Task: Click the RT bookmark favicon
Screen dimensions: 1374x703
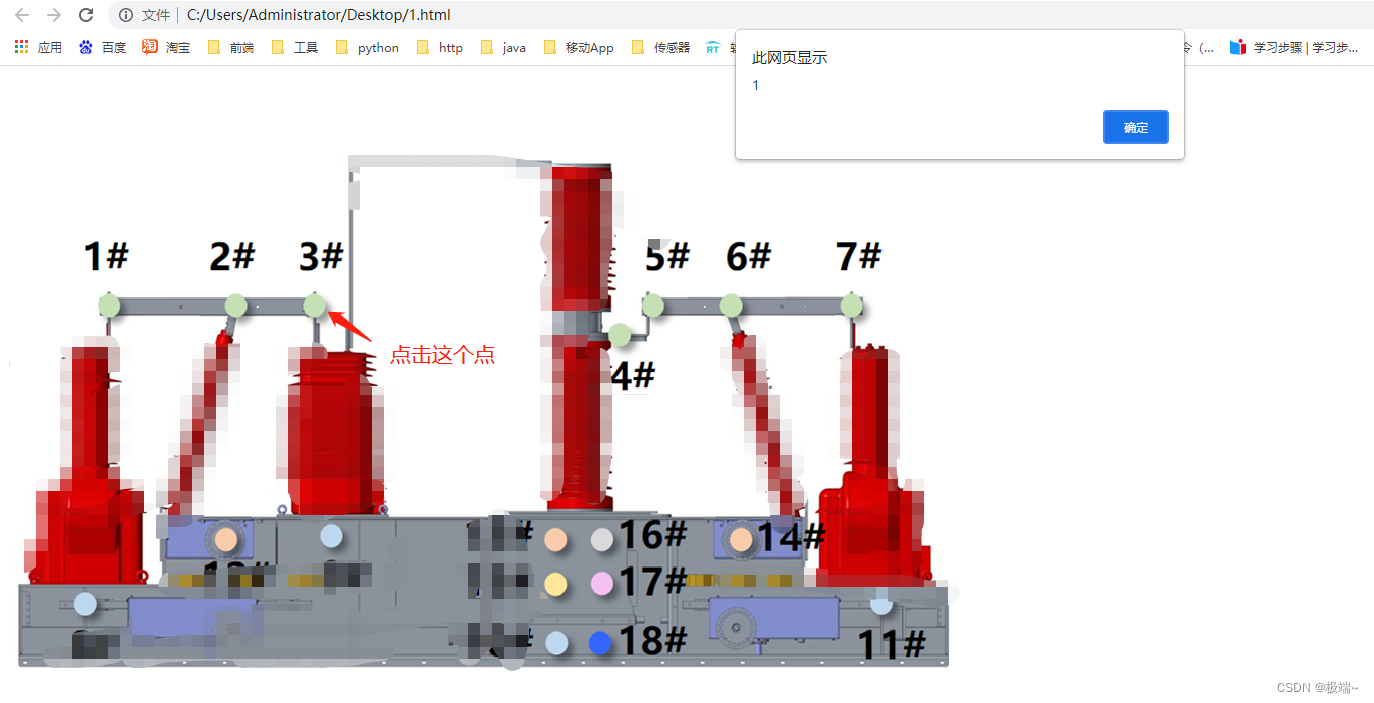Action: 712,46
